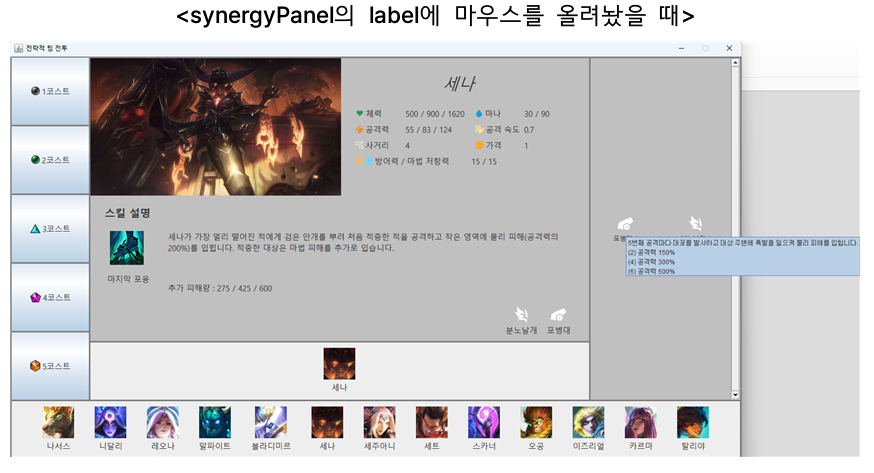
Task: Click the 마지막 포옹 skill icon
Action: tap(127, 248)
